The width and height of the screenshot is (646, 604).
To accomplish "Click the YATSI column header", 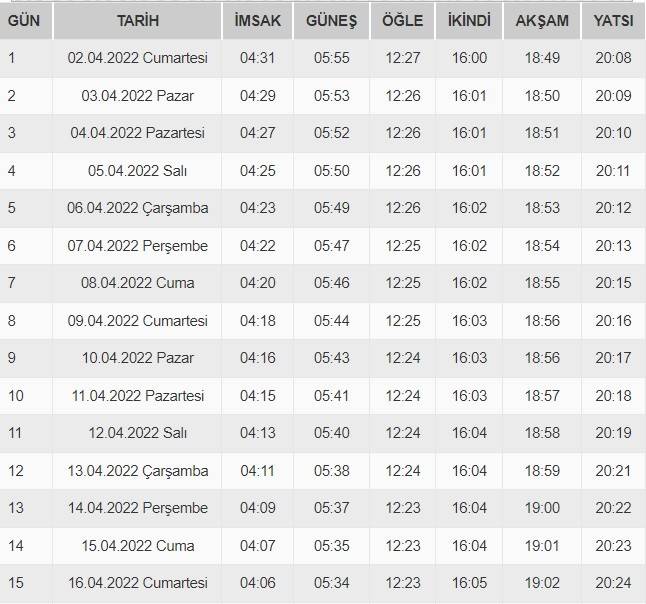I will 612,20.
